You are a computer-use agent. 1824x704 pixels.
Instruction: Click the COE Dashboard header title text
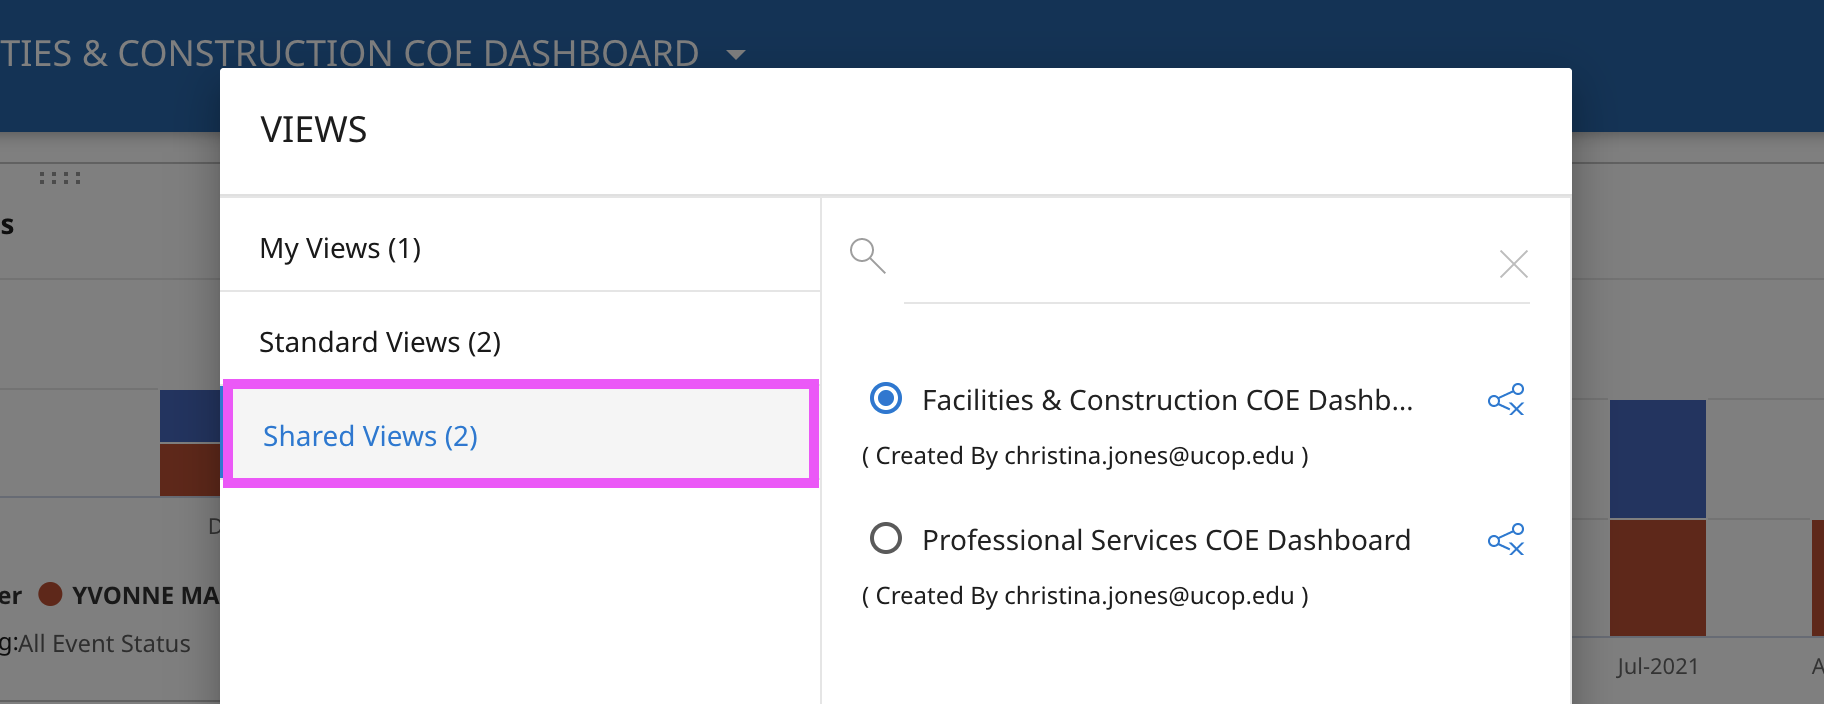(x=350, y=54)
